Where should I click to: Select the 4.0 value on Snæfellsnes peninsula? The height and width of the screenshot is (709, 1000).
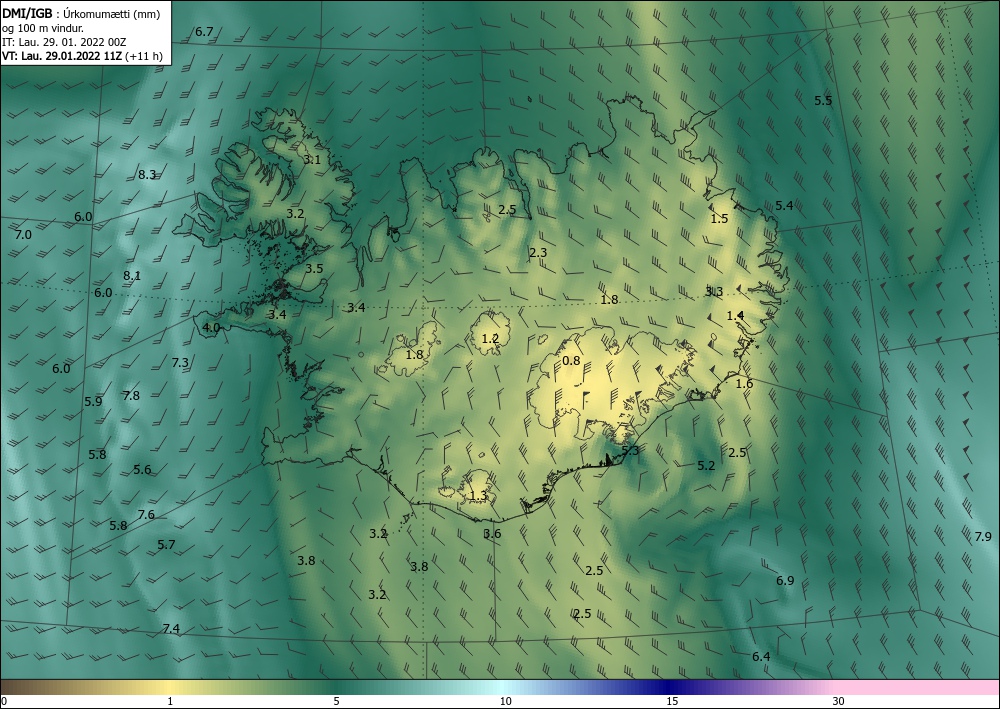click(x=211, y=328)
